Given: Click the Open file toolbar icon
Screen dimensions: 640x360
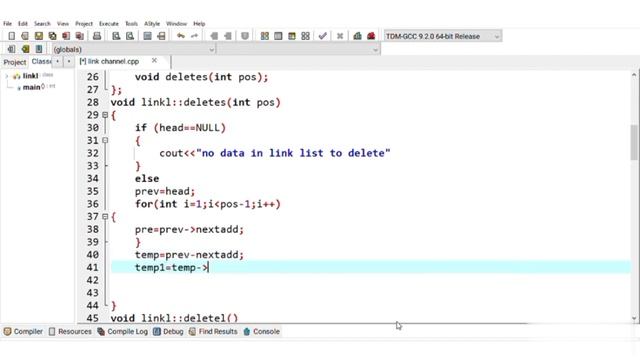Looking at the screenshot, I should click(x=25, y=36).
